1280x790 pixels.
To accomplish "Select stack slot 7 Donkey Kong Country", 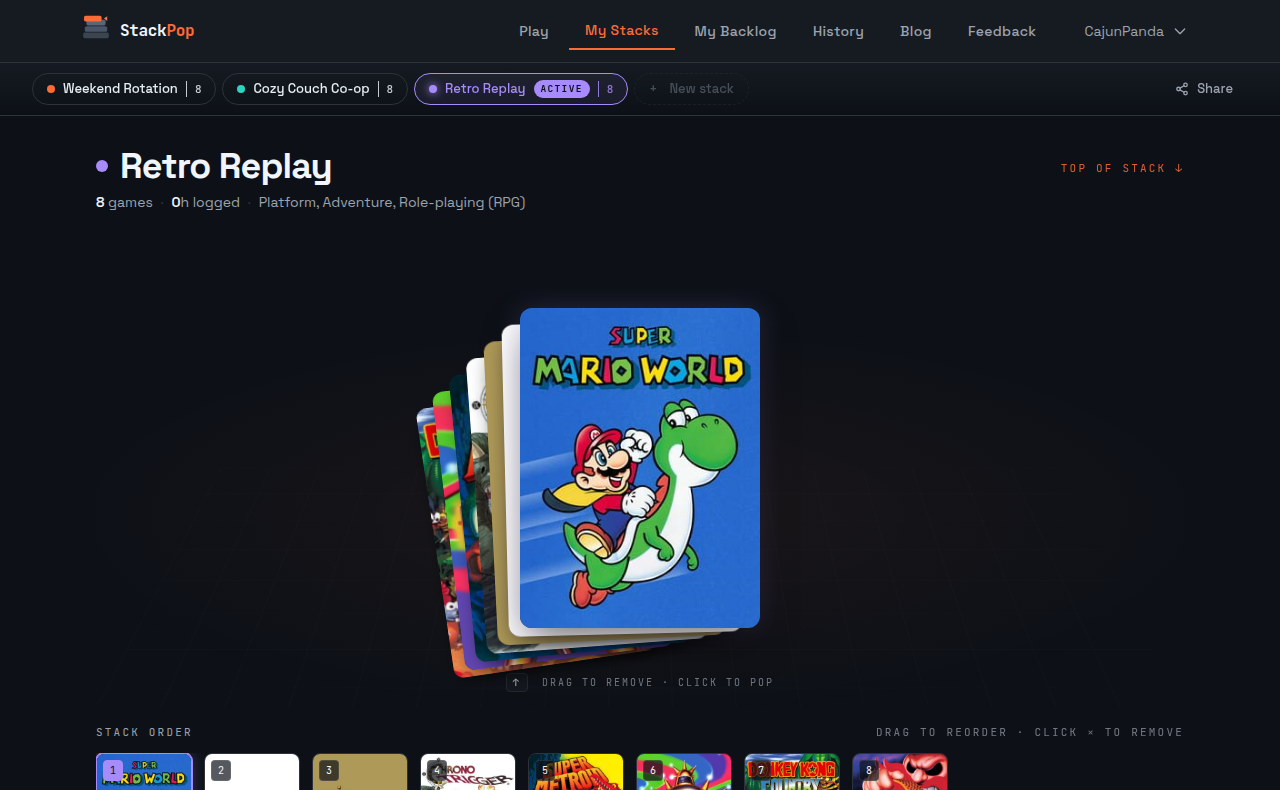I will tap(792, 771).
